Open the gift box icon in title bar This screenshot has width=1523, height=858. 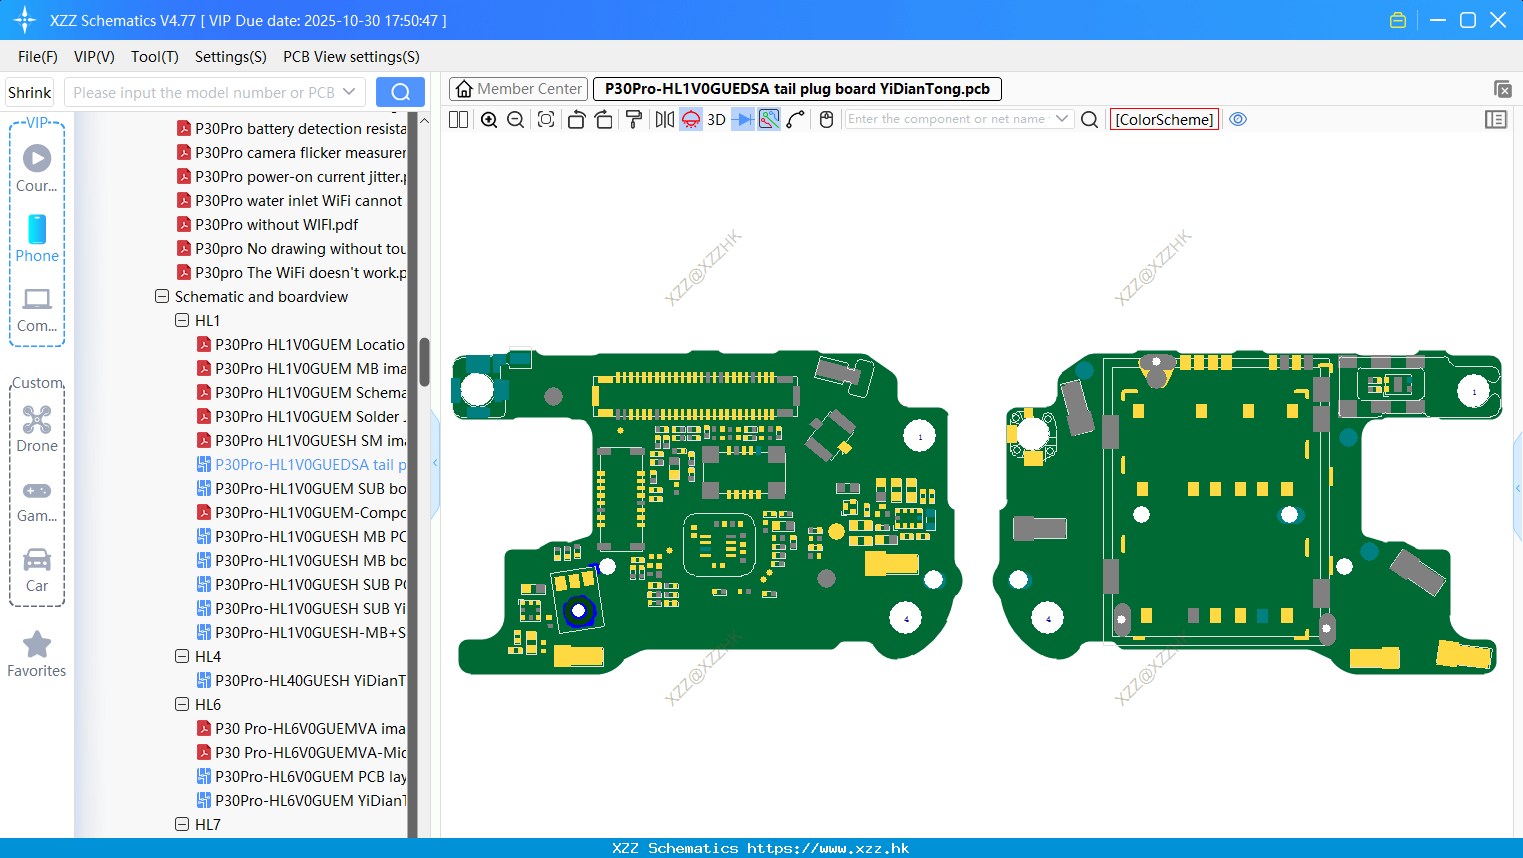click(1398, 20)
